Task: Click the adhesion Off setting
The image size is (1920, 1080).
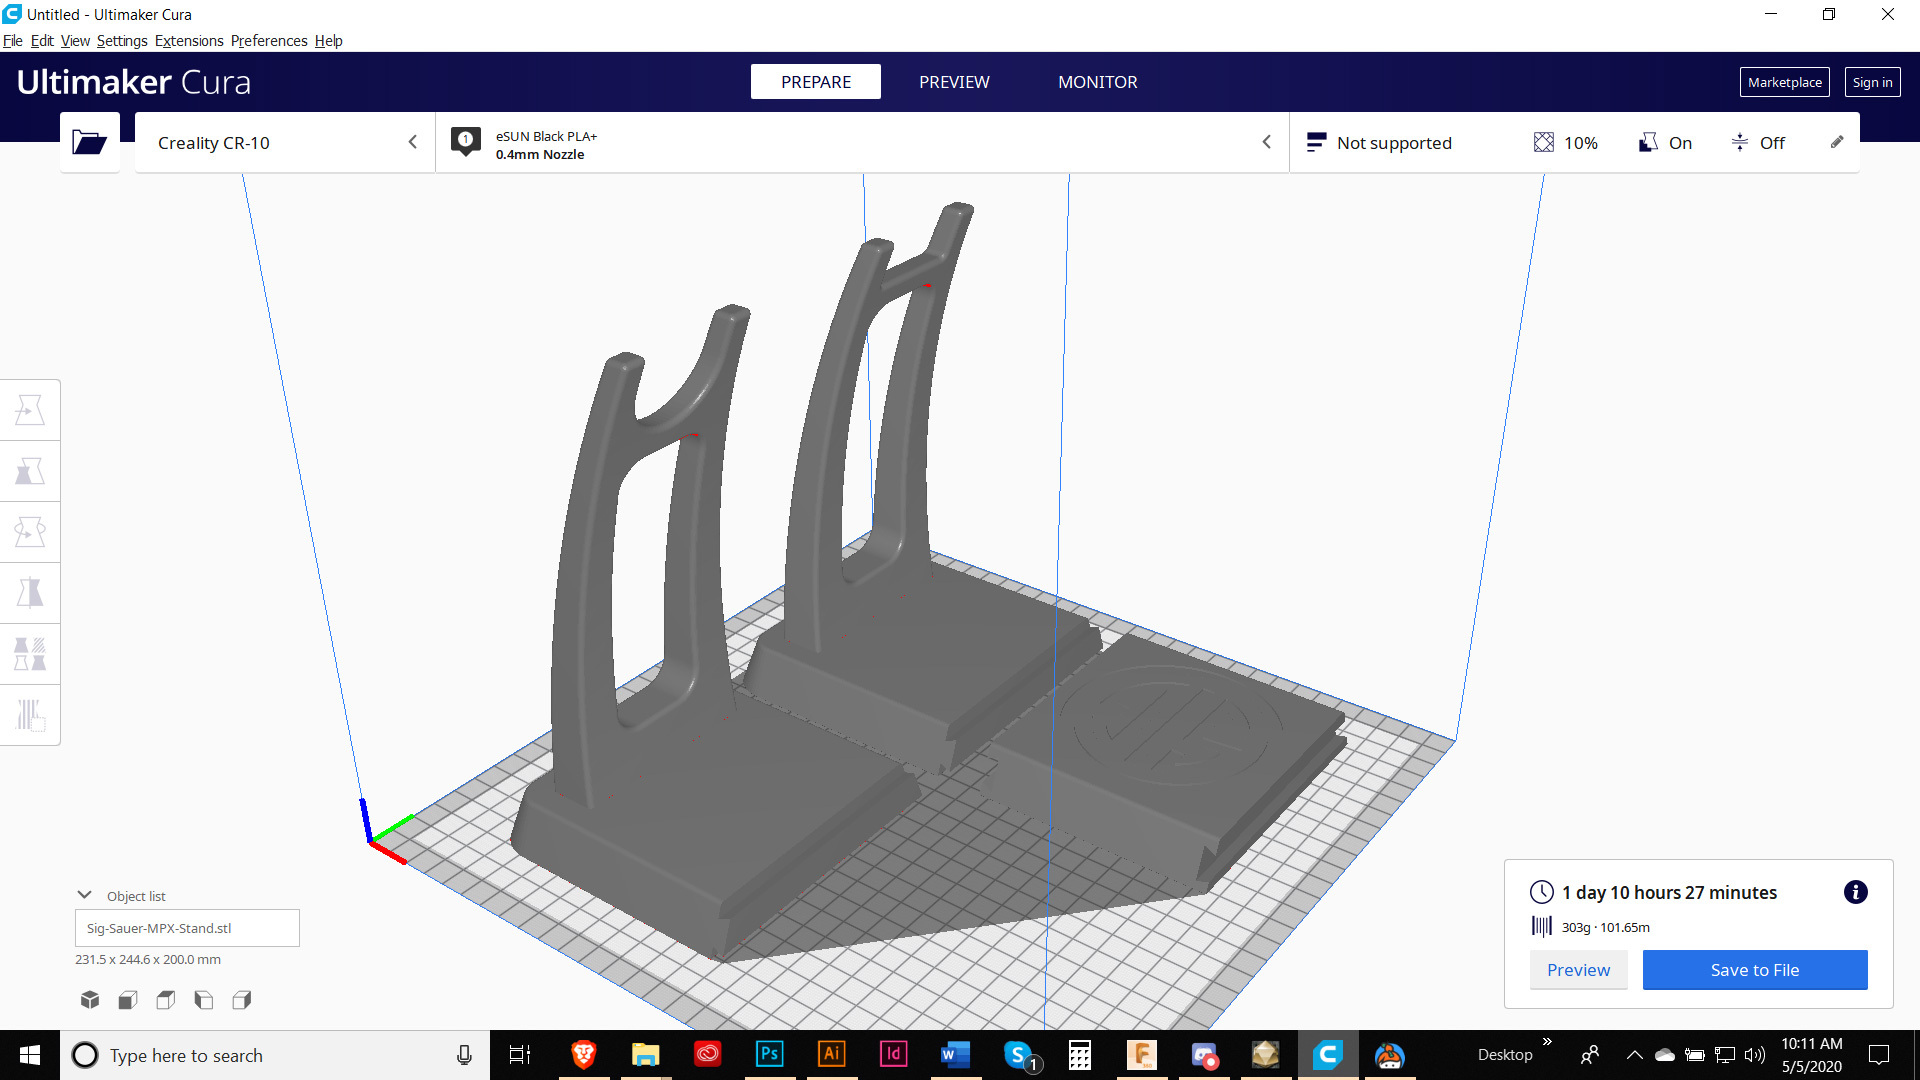Action: pos(1758,143)
